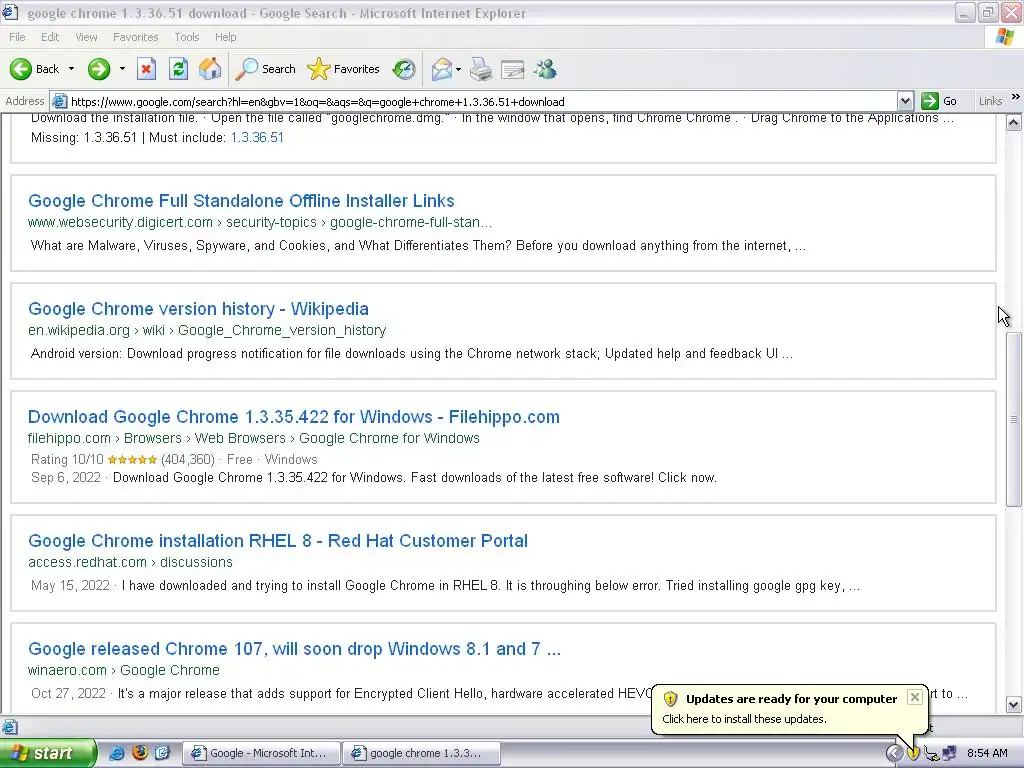1024x768 pixels.
Task: Switch to google chrome 1.3.3... taskbar window
Action: 421,753
